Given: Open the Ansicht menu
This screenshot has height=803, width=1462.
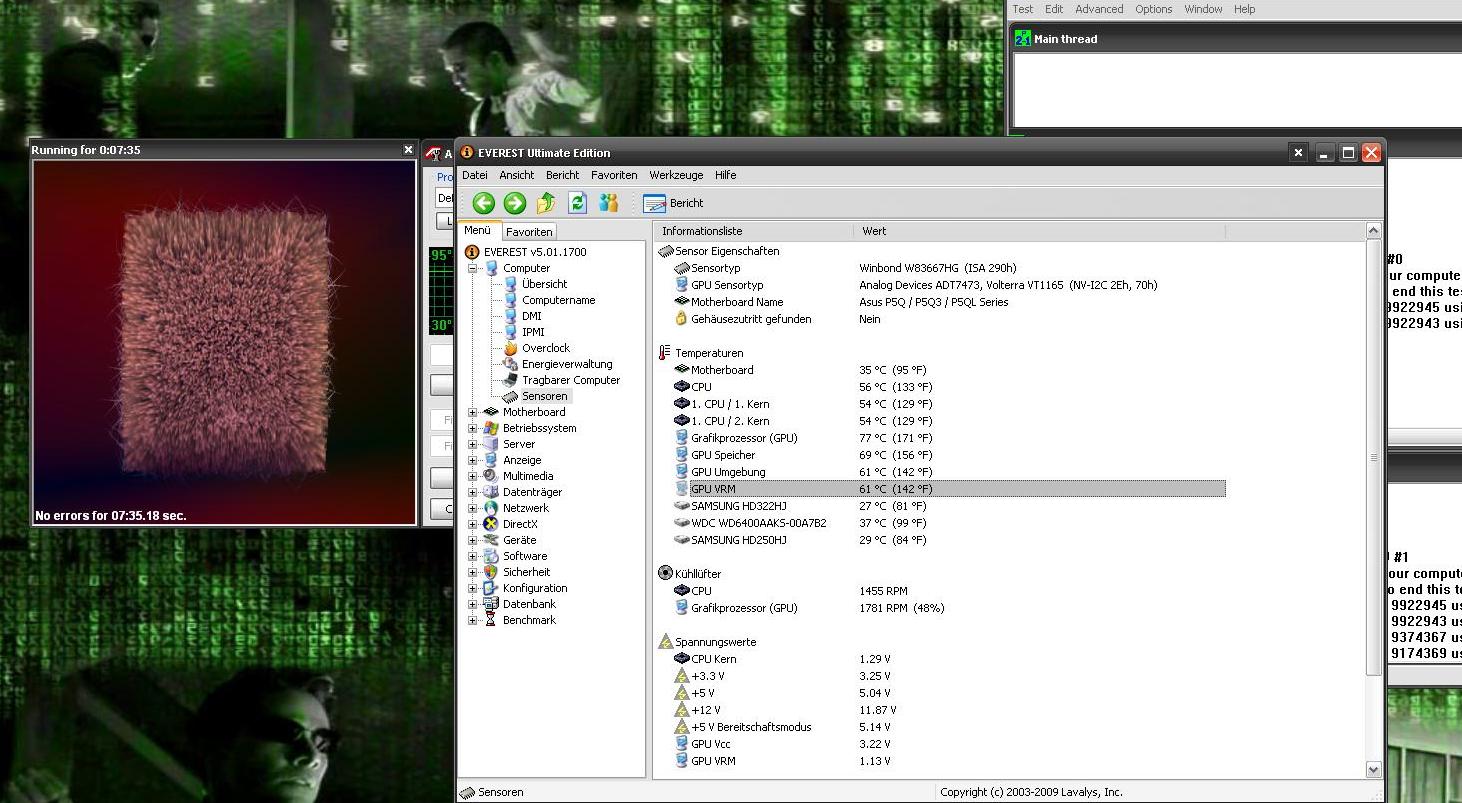Looking at the screenshot, I should (517, 175).
